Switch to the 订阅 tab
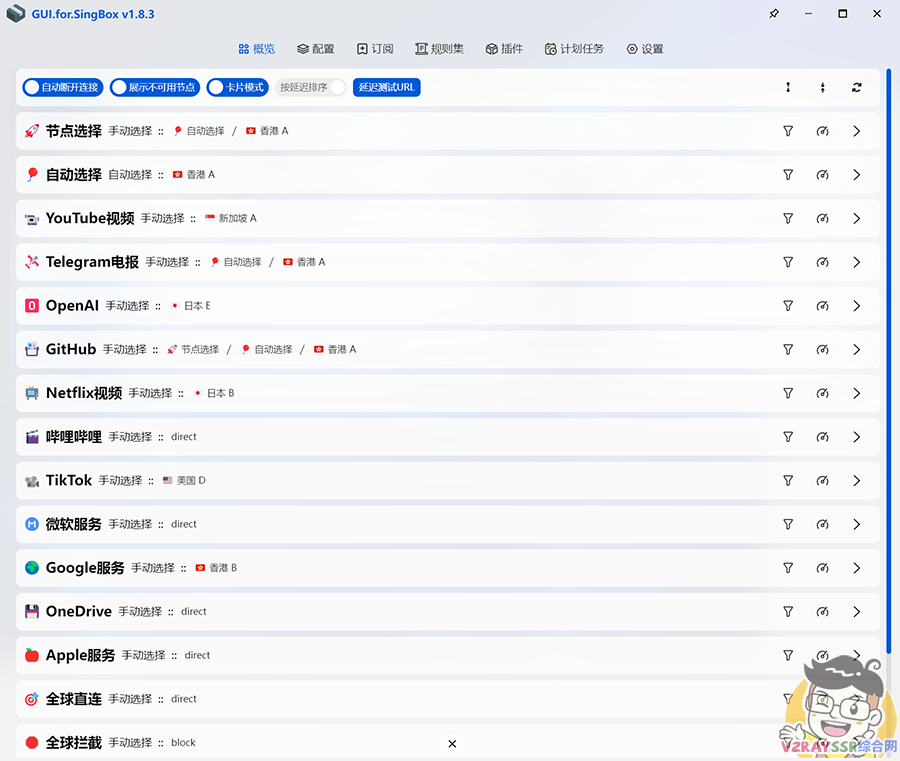The image size is (900, 761). (375, 48)
